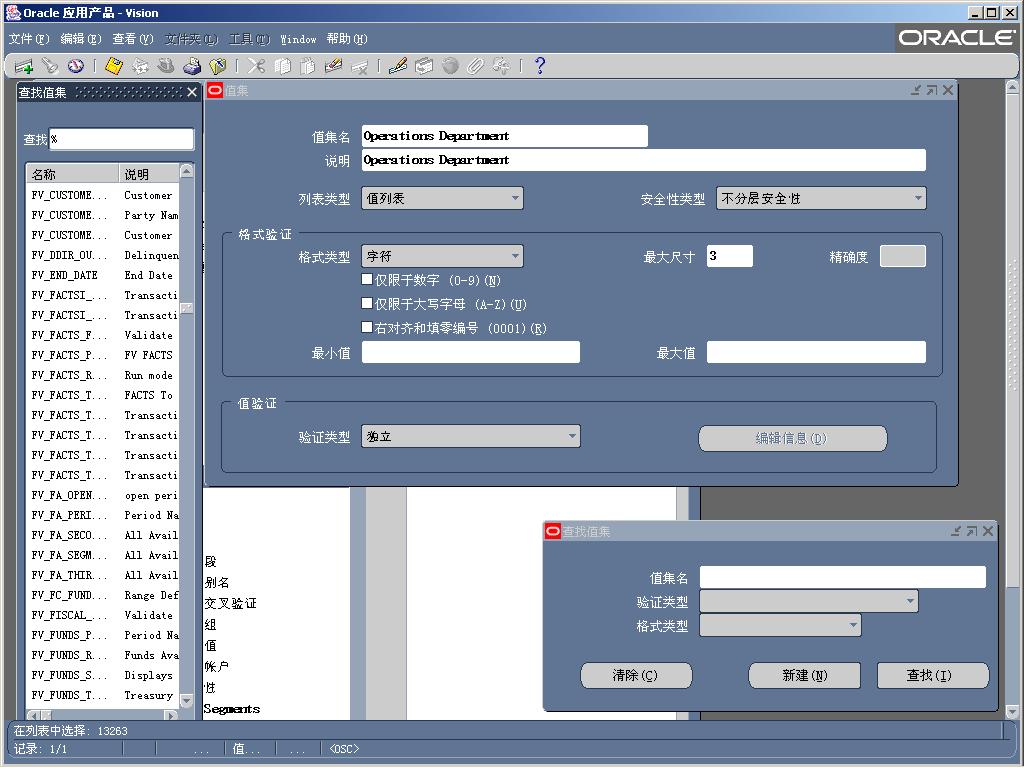The image size is (1024, 768).
Task: Open the 编辑 menu
Action: click(x=81, y=39)
